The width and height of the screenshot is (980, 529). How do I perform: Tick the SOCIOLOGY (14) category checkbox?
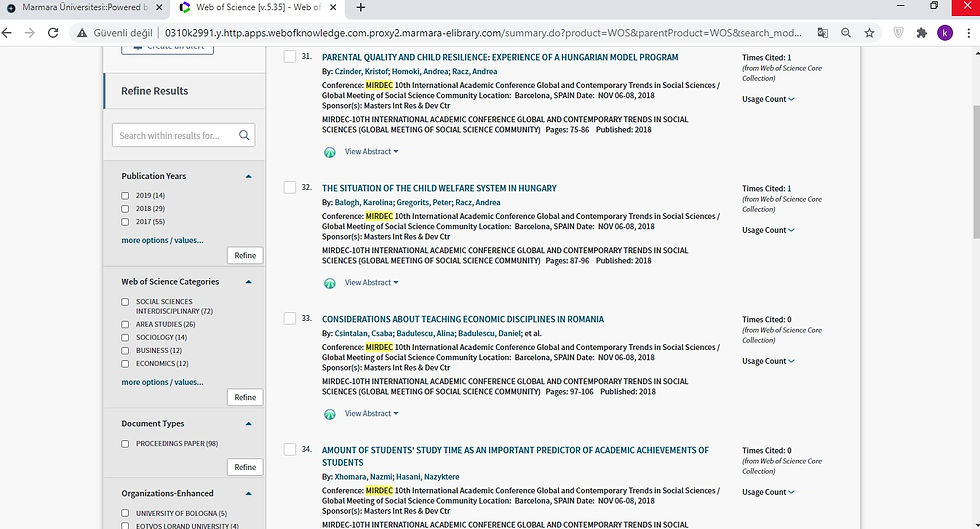[125, 338]
